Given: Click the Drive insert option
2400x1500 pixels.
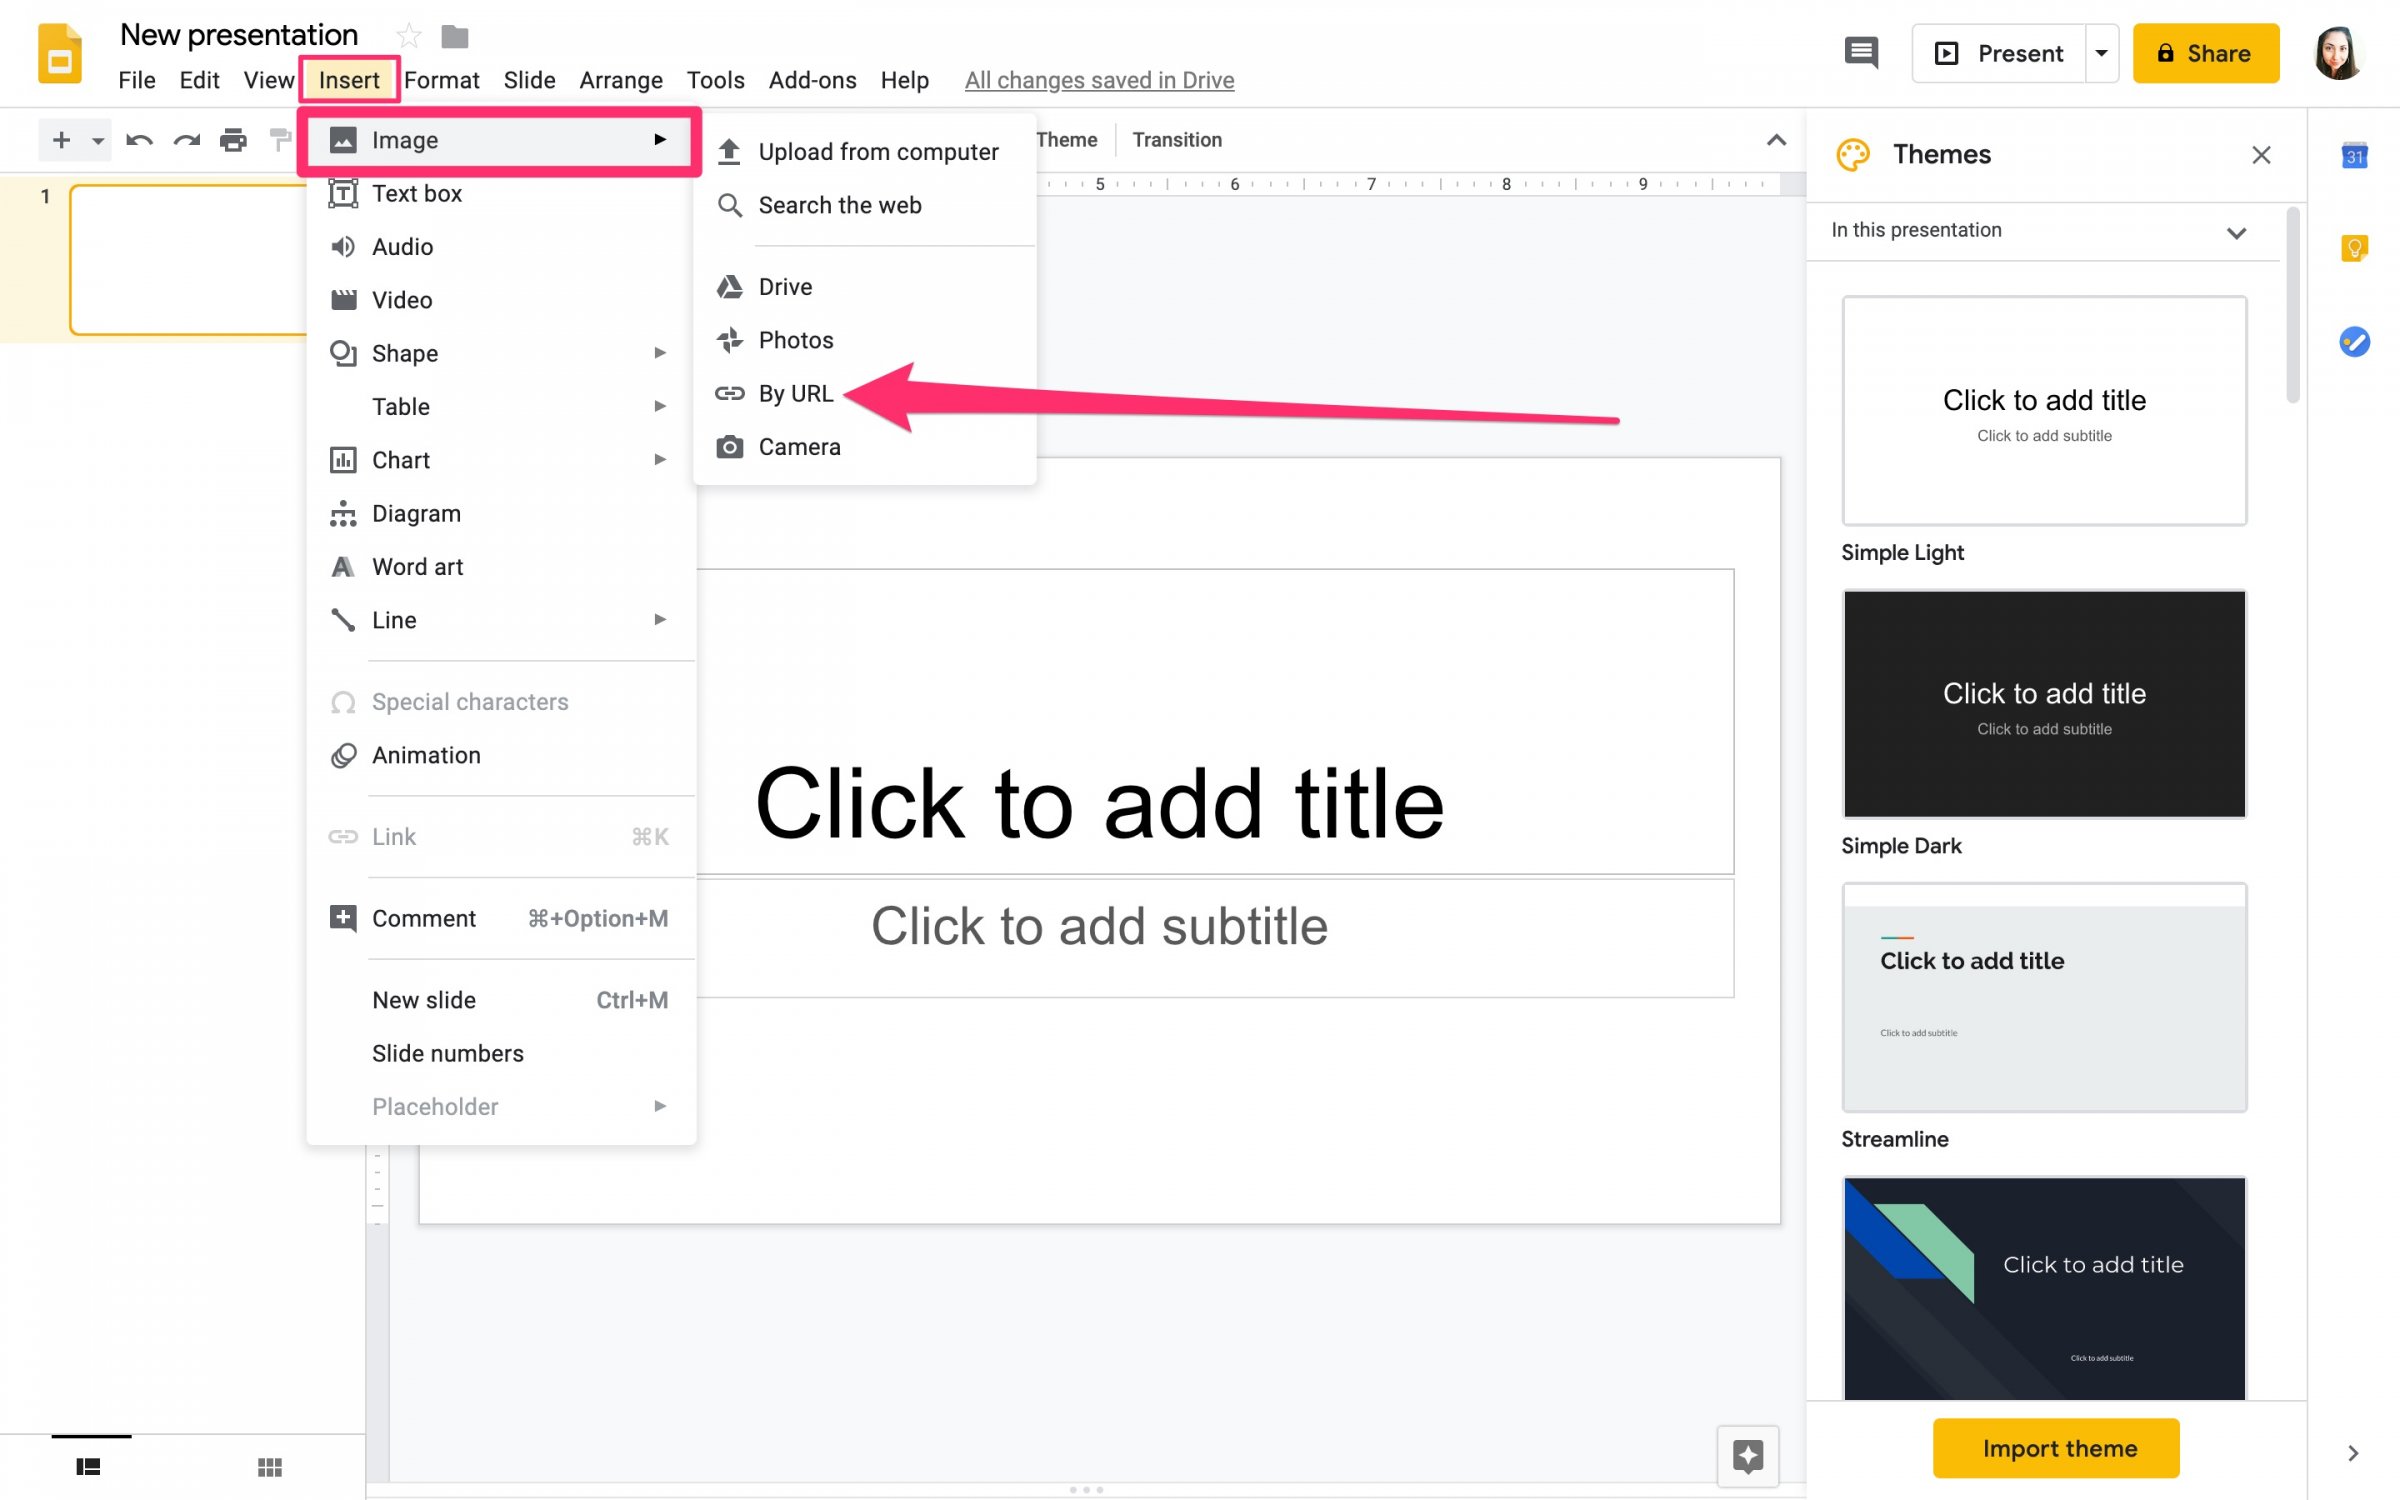Looking at the screenshot, I should tap(784, 285).
